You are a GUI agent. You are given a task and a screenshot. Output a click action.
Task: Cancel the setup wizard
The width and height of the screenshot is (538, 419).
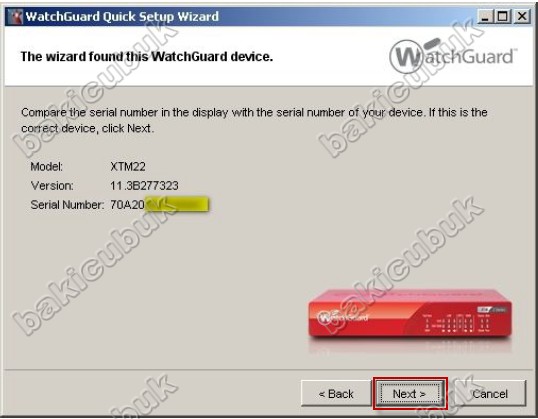490,394
